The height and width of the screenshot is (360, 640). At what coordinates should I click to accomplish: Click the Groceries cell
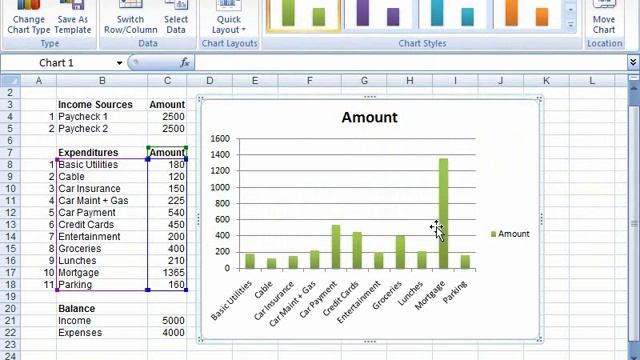[102, 249]
